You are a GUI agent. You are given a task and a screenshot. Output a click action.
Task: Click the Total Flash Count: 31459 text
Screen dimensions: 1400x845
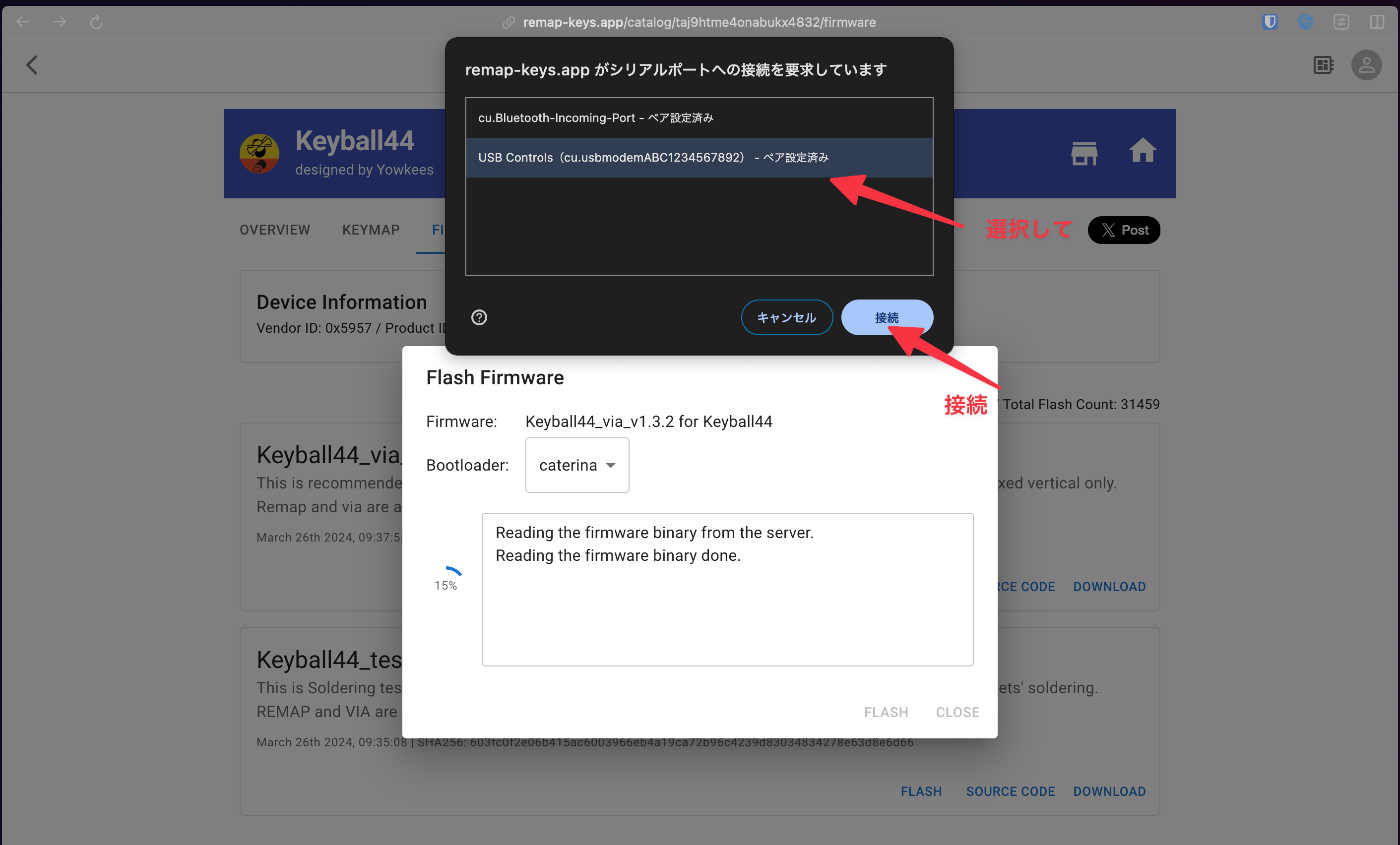(x=1081, y=405)
